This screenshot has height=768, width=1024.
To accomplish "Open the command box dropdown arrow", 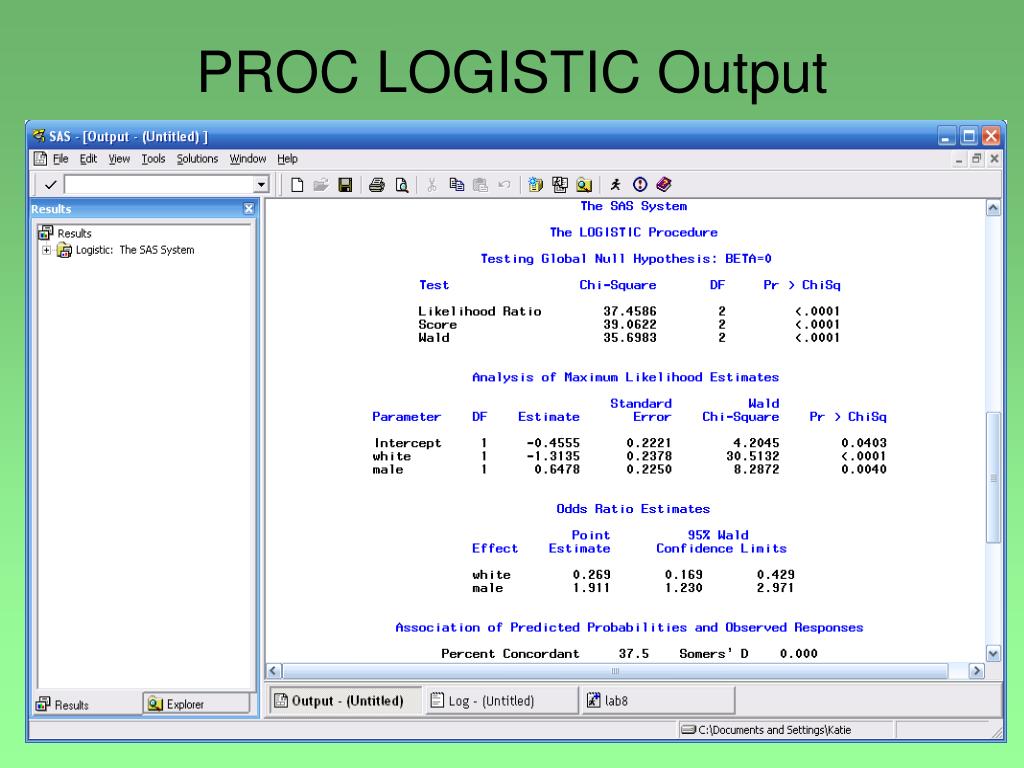I will pos(262,184).
